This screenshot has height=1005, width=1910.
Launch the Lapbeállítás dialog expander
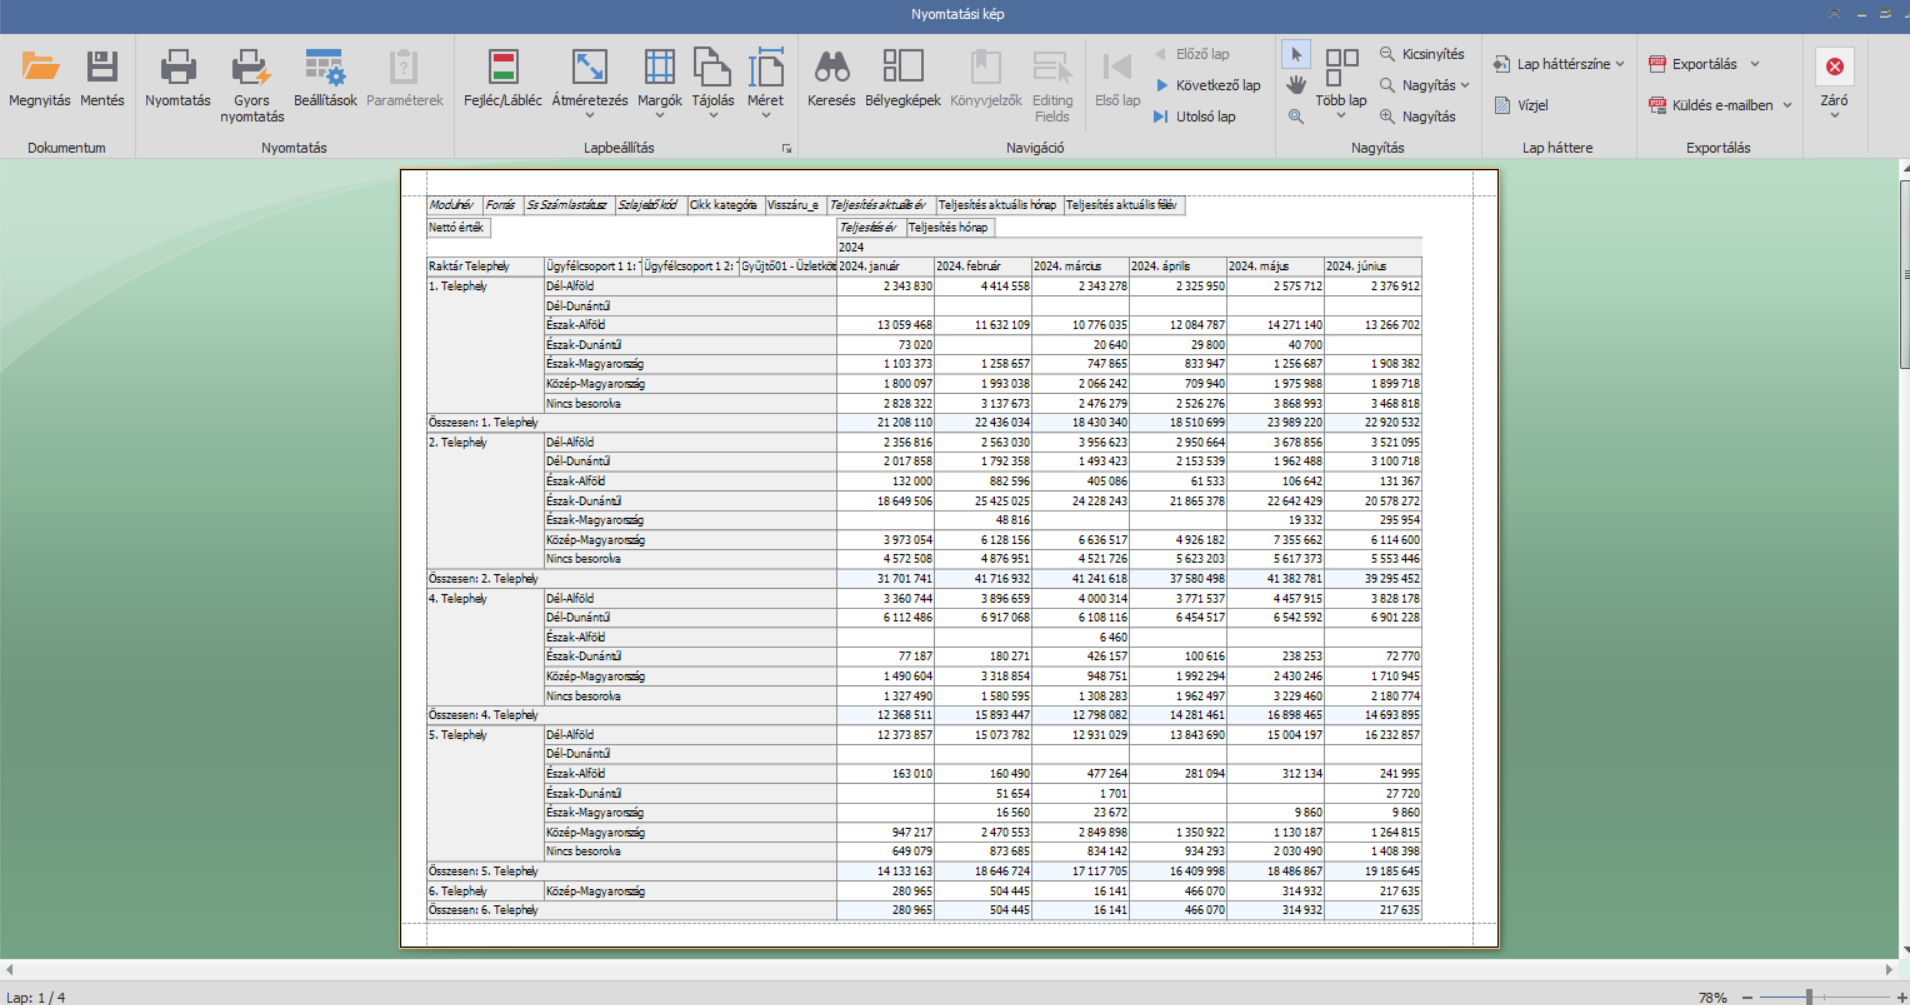pyautogui.click(x=787, y=149)
